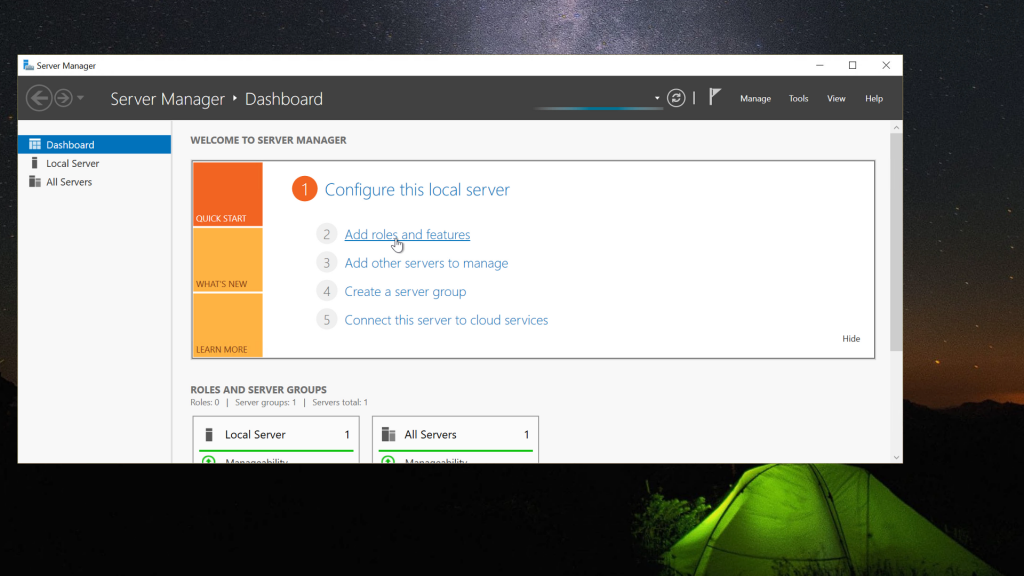Select the QUICK START tile
The height and width of the screenshot is (576, 1024).
click(227, 194)
